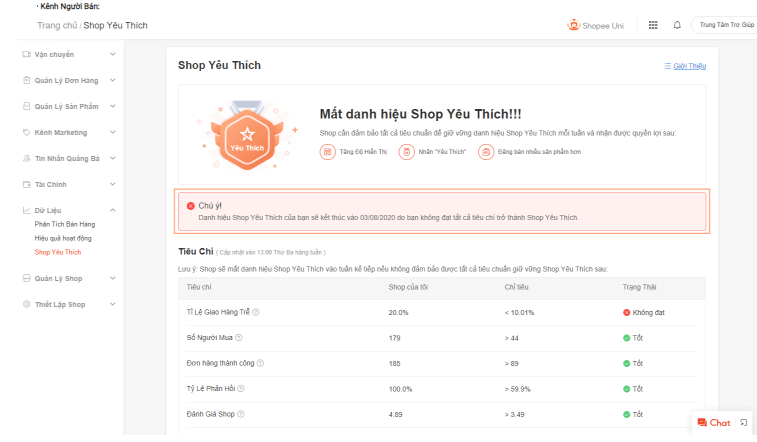The image size is (757, 442).
Task: Click the Nhãn Yêu Thích badge icon
Action: click(406, 152)
